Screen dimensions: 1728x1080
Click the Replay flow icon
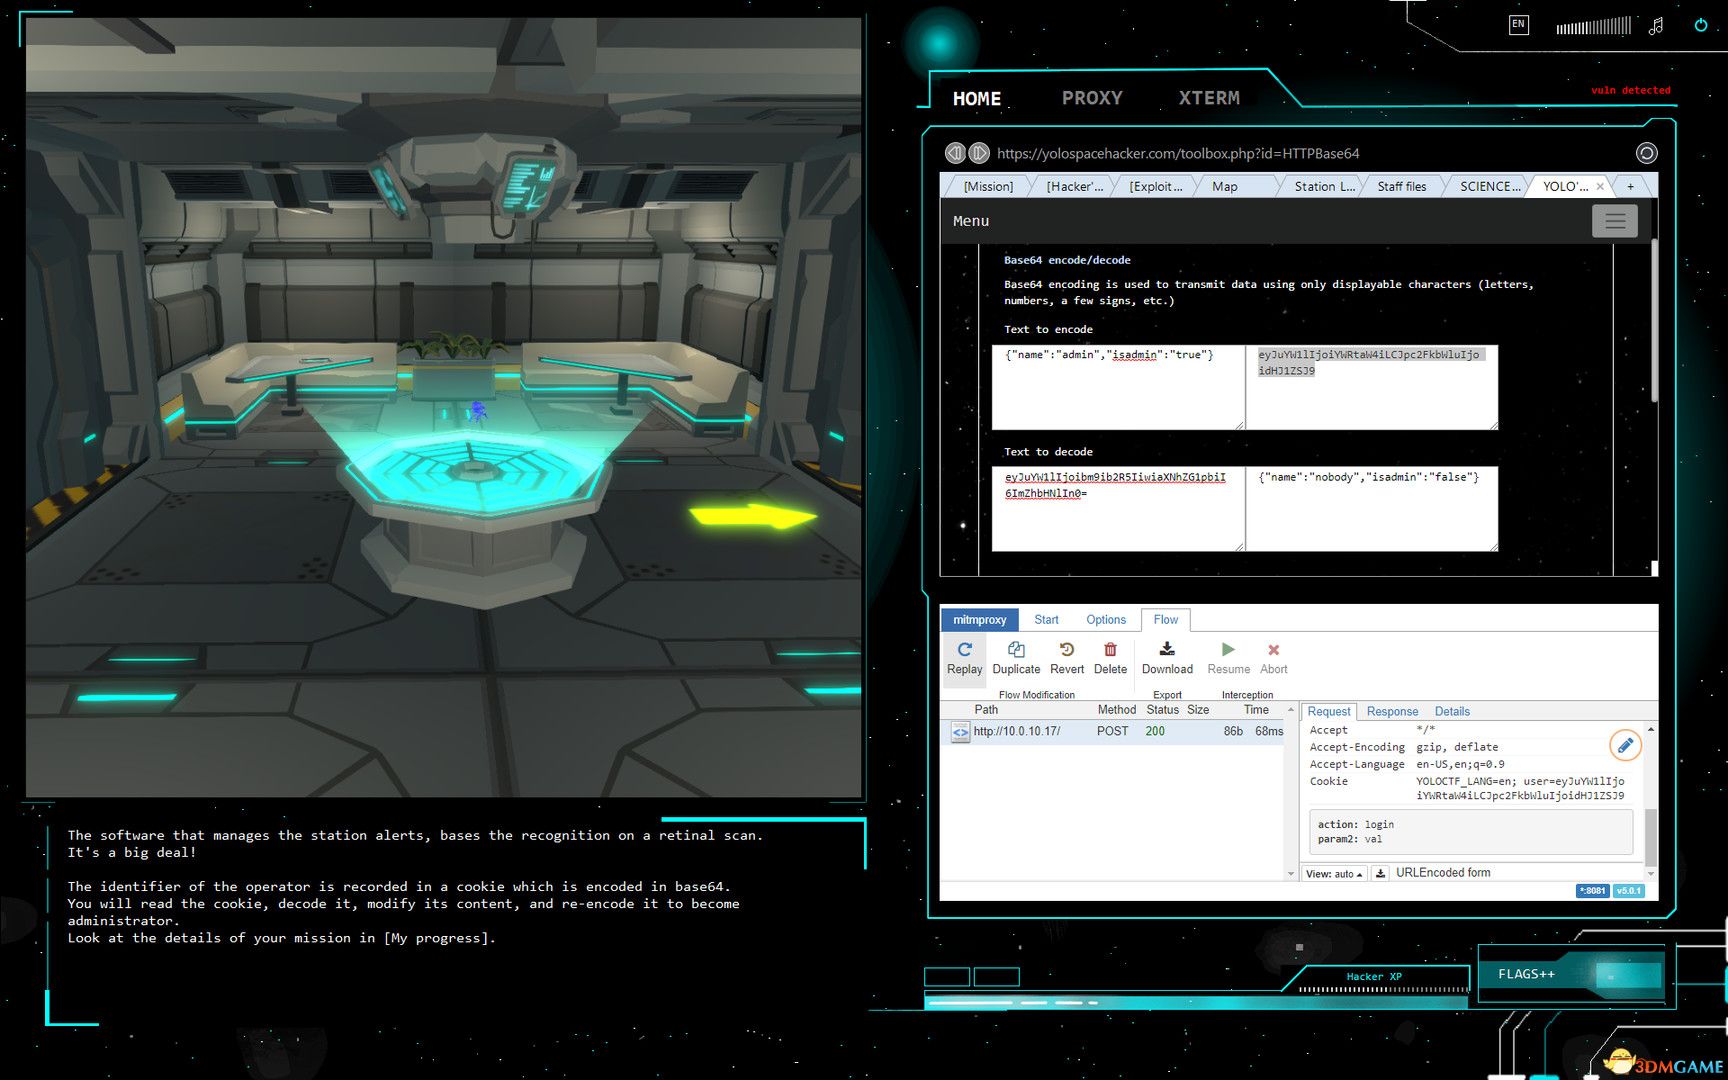964,651
